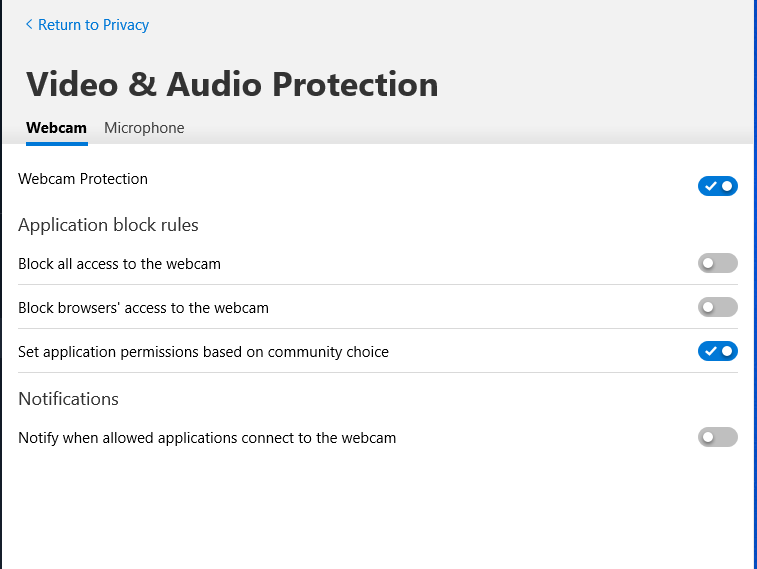Select the Webcam tab
757x569 pixels.
(56, 128)
